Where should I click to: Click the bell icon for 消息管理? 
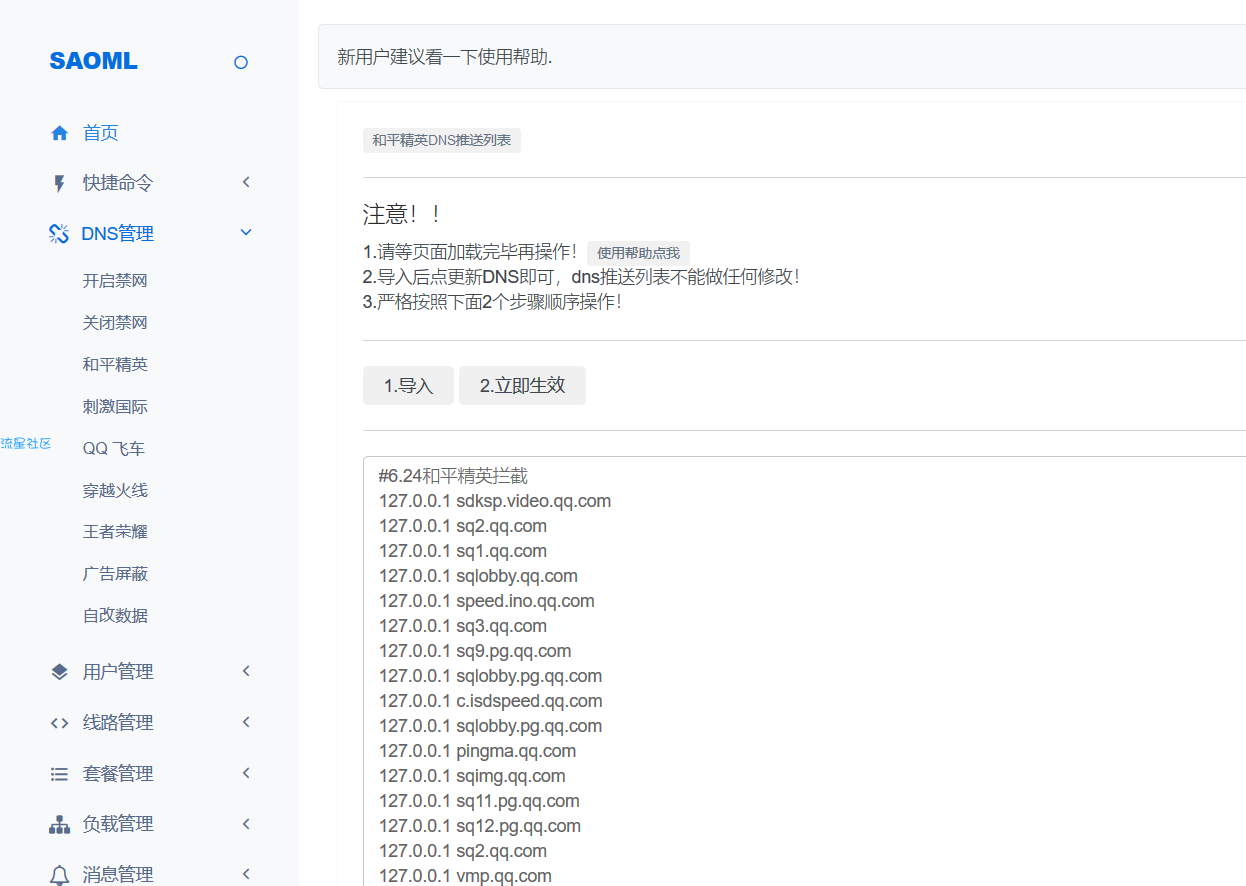[59, 875]
